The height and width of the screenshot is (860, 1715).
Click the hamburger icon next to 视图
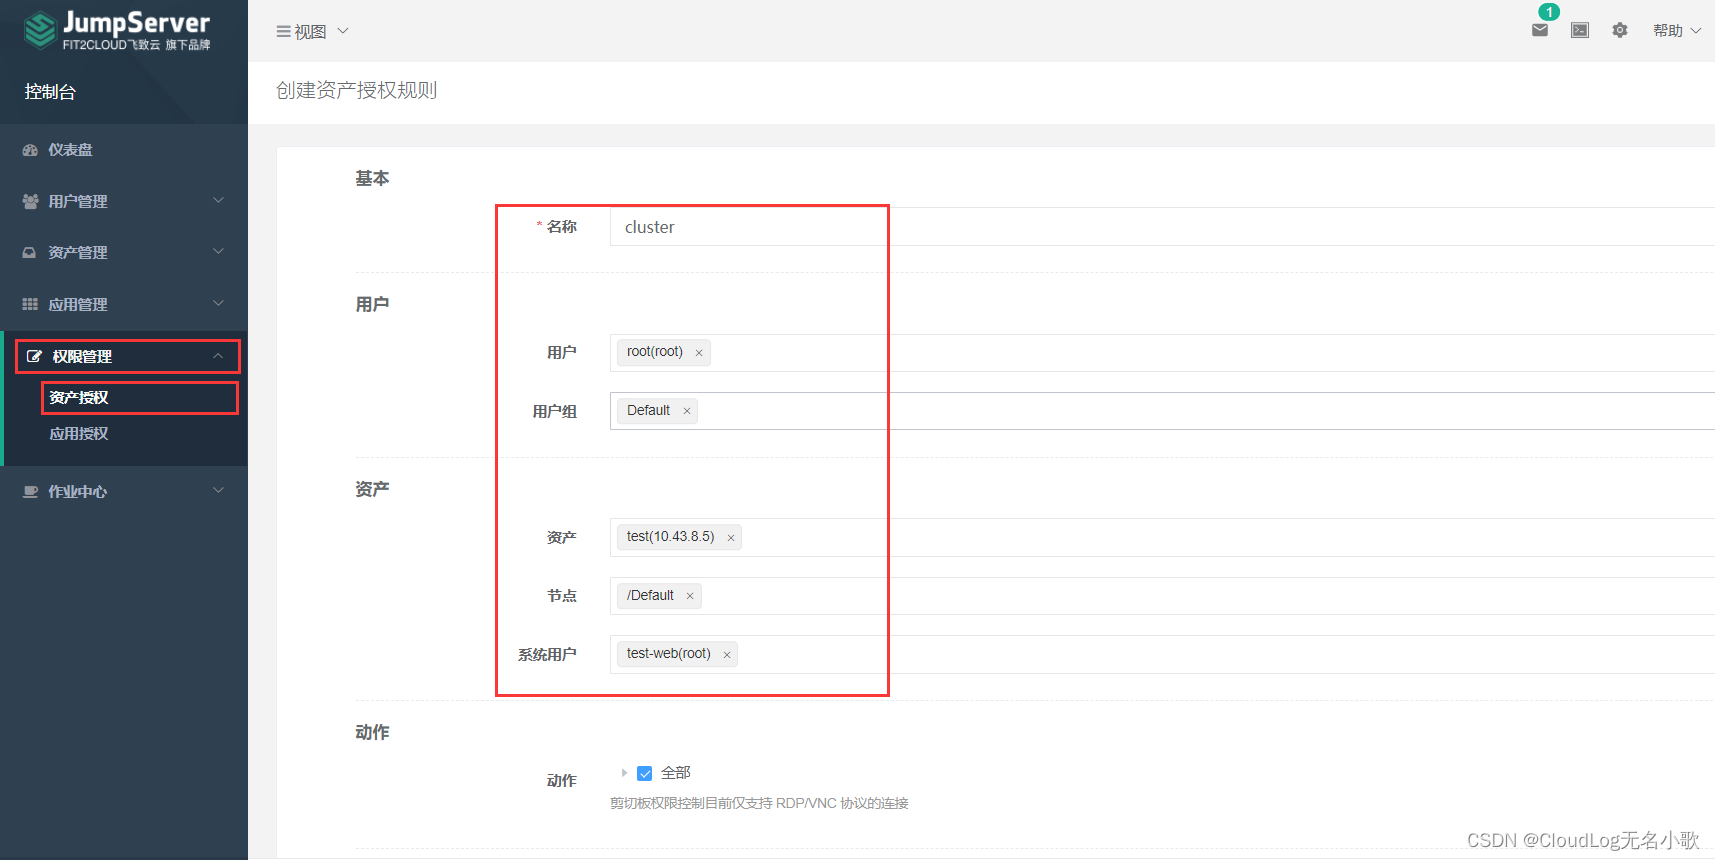point(283,32)
